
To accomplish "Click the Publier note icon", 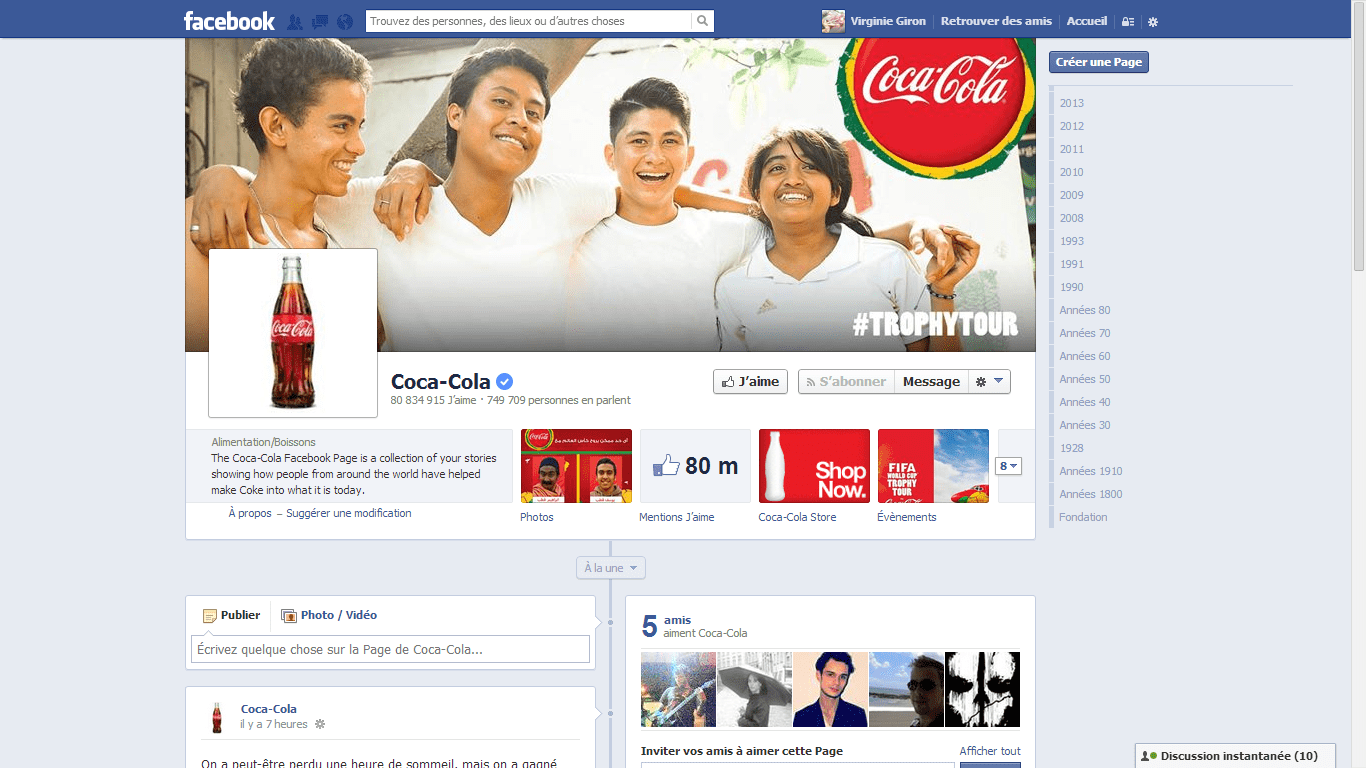I will [x=210, y=616].
